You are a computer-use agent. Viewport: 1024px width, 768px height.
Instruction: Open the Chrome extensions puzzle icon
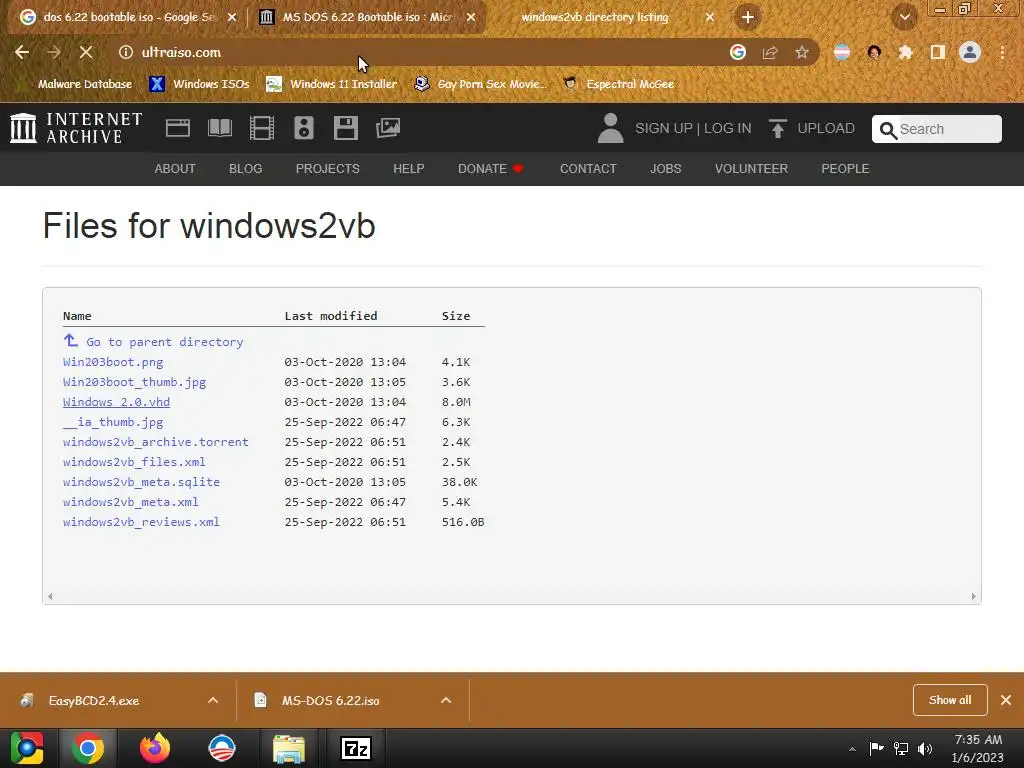[905, 52]
